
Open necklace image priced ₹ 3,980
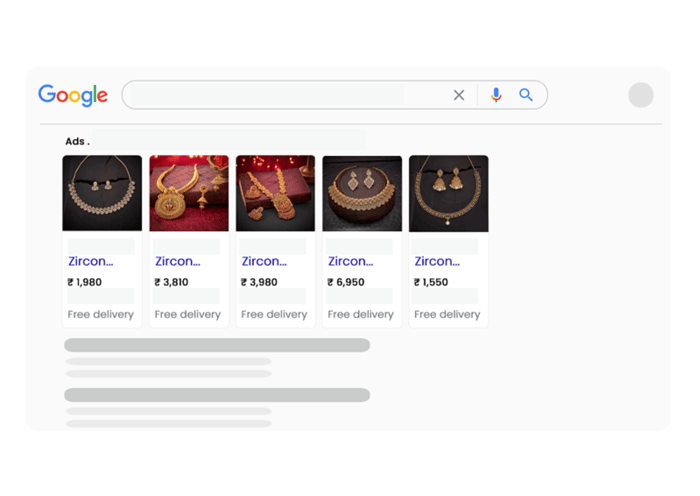[275, 193]
